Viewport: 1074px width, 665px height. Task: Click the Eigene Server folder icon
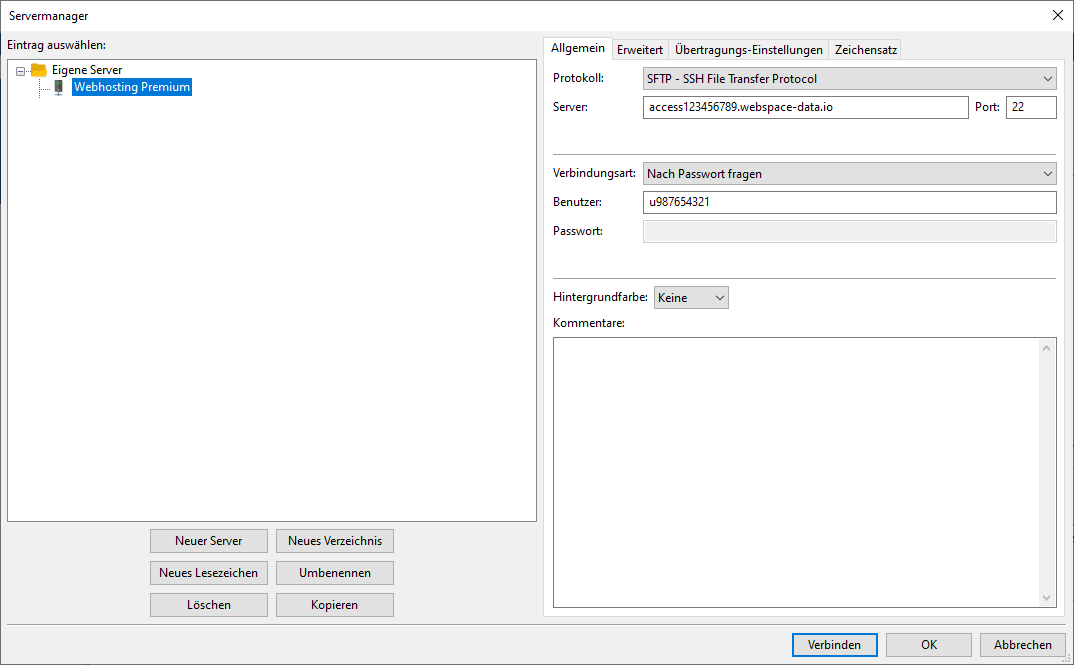[x=38, y=70]
